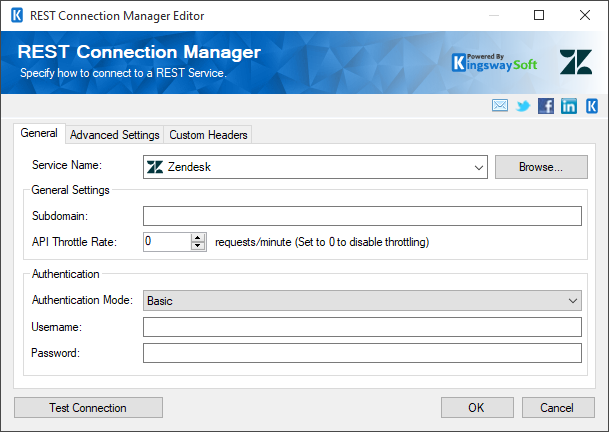Image resolution: width=609 pixels, height=432 pixels.
Task: Focus the Username input field
Action: (362, 327)
